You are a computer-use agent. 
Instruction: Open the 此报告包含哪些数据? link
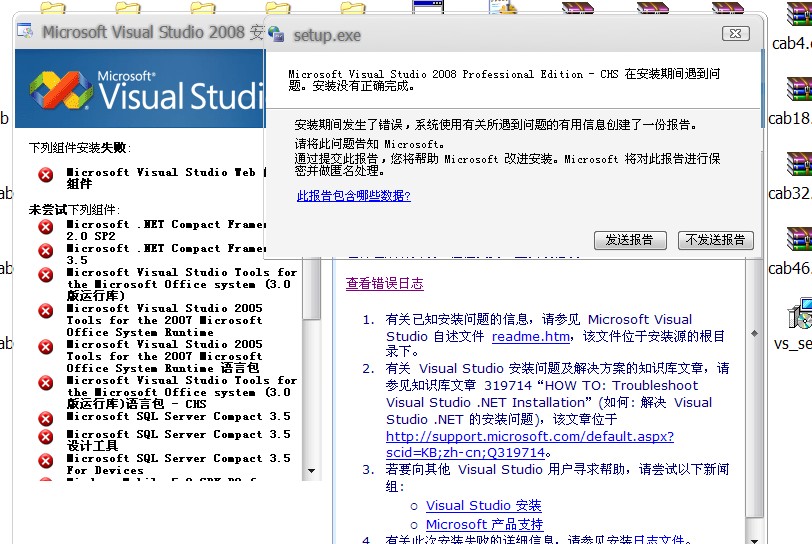click(x=354, y=196)
